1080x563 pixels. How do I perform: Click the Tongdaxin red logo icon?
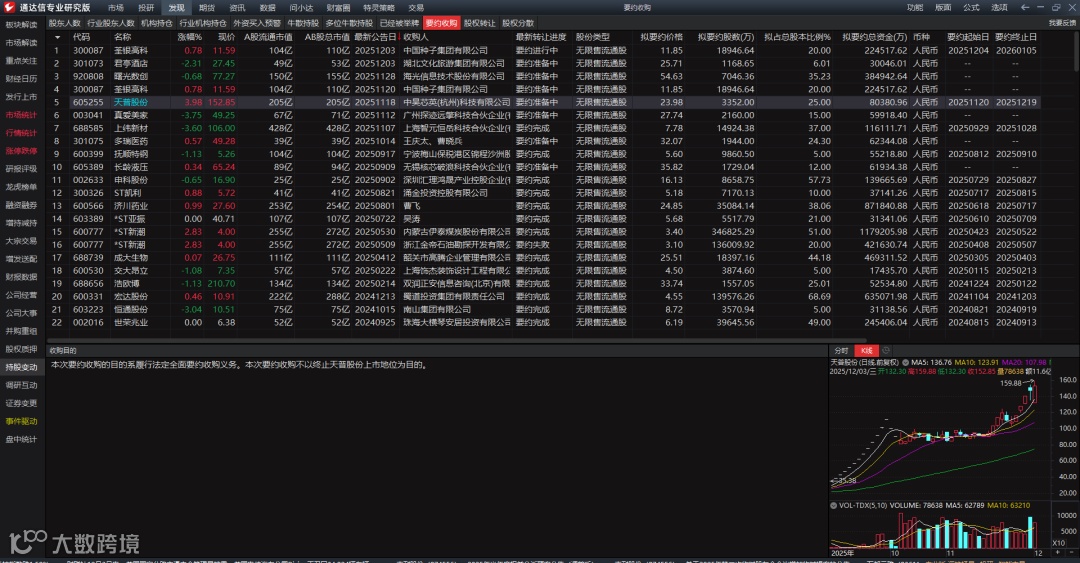(9, 7)
